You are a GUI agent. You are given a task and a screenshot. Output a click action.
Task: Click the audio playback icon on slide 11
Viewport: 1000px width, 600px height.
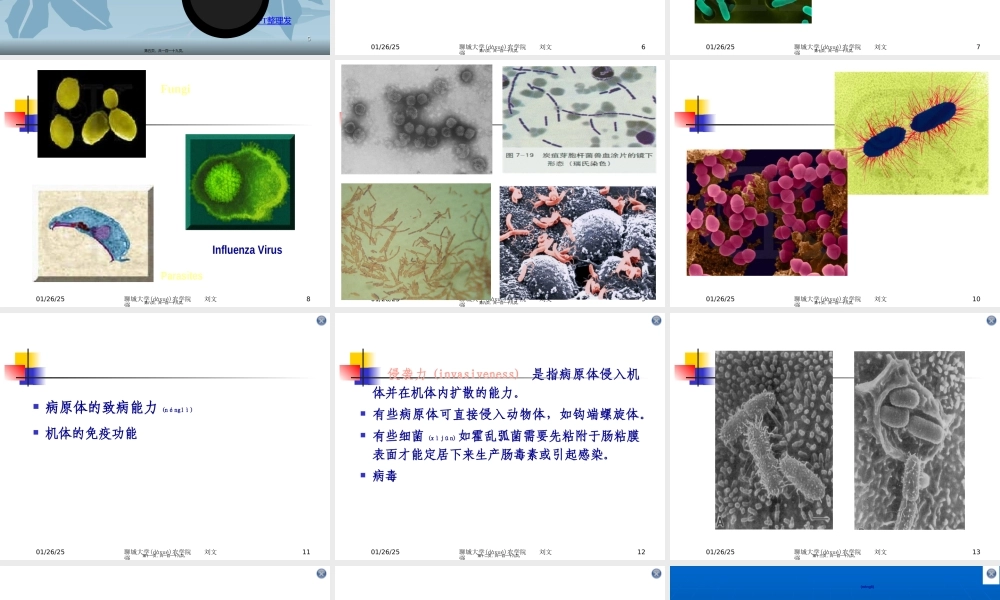(x=321, y=320)
